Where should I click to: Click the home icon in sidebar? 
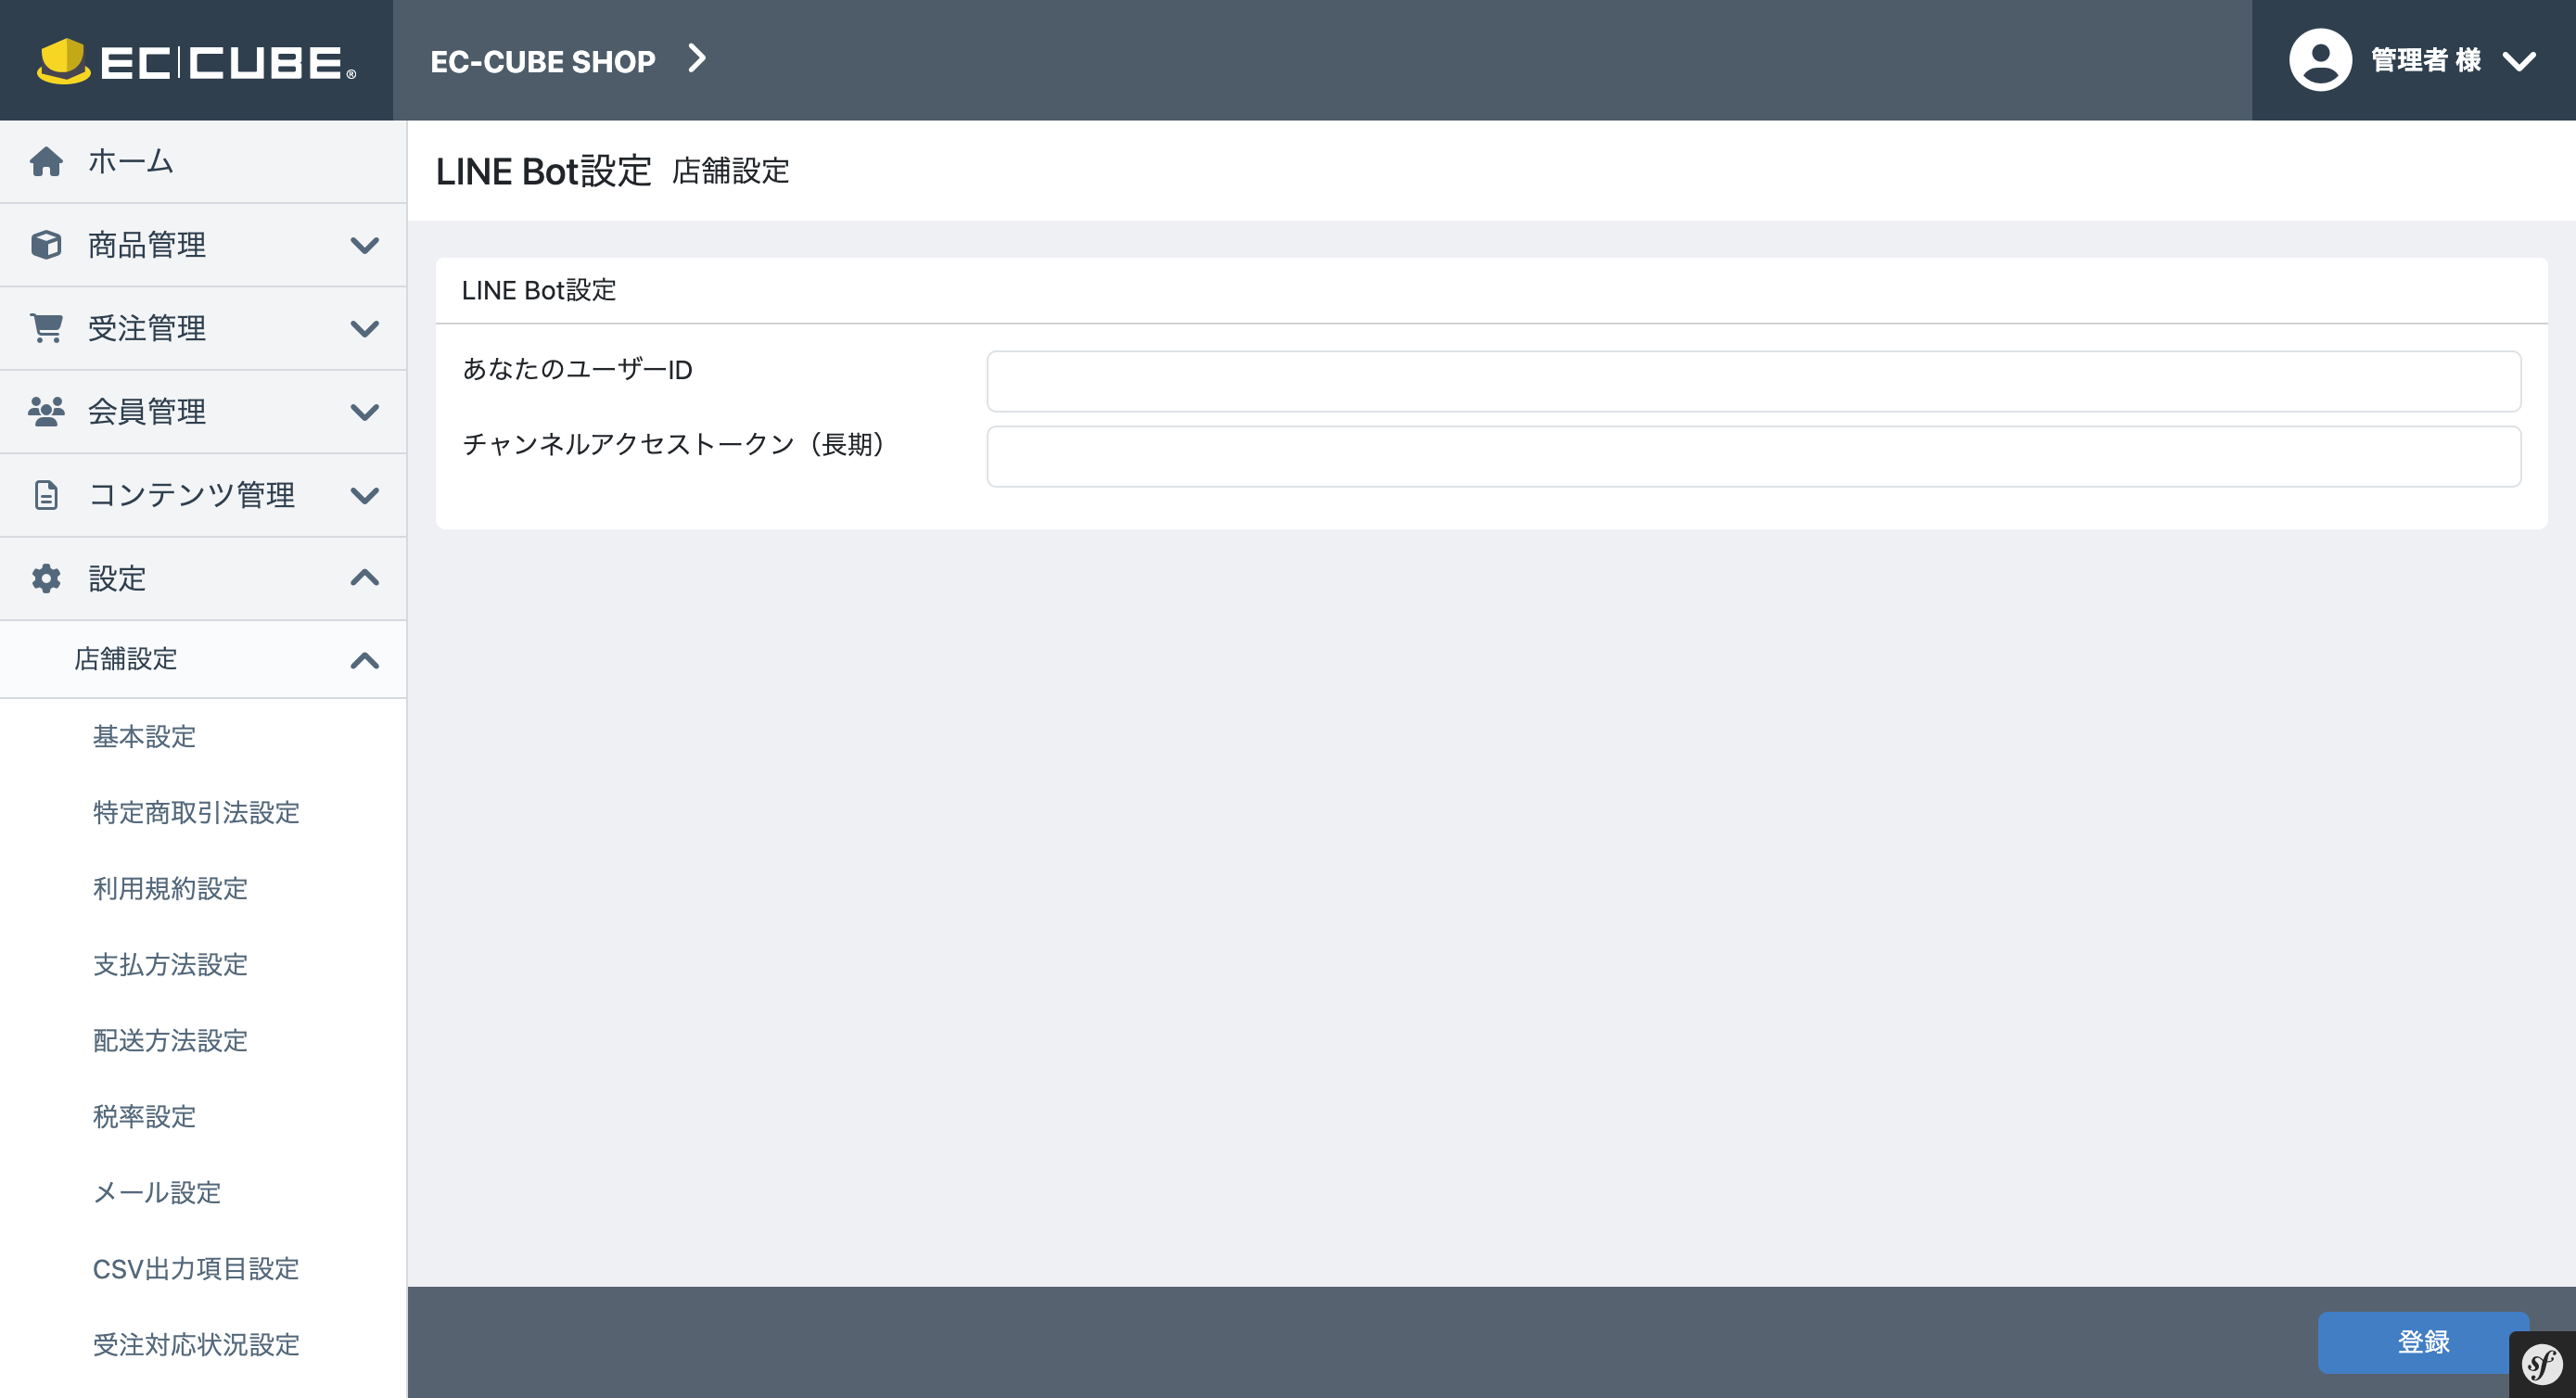(46, 161)
